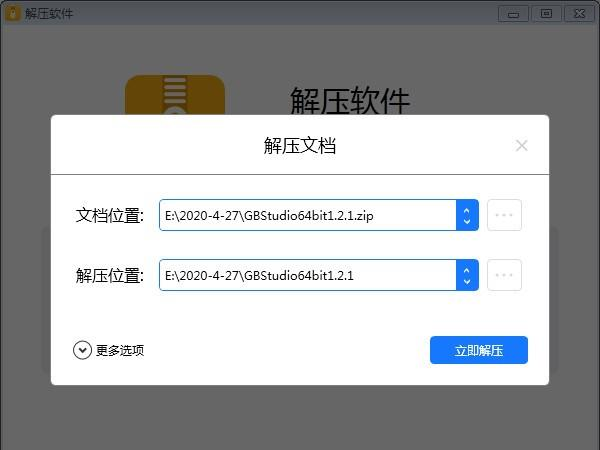Click the 立即解压 extract button
The image size is (600, 450).
point(479,350)
